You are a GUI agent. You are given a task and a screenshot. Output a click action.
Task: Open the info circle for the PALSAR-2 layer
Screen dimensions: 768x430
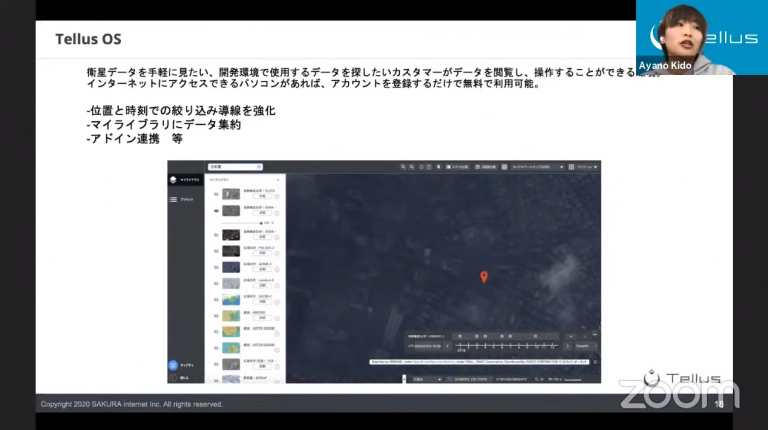pyautogui.click(x=277, y=253)
